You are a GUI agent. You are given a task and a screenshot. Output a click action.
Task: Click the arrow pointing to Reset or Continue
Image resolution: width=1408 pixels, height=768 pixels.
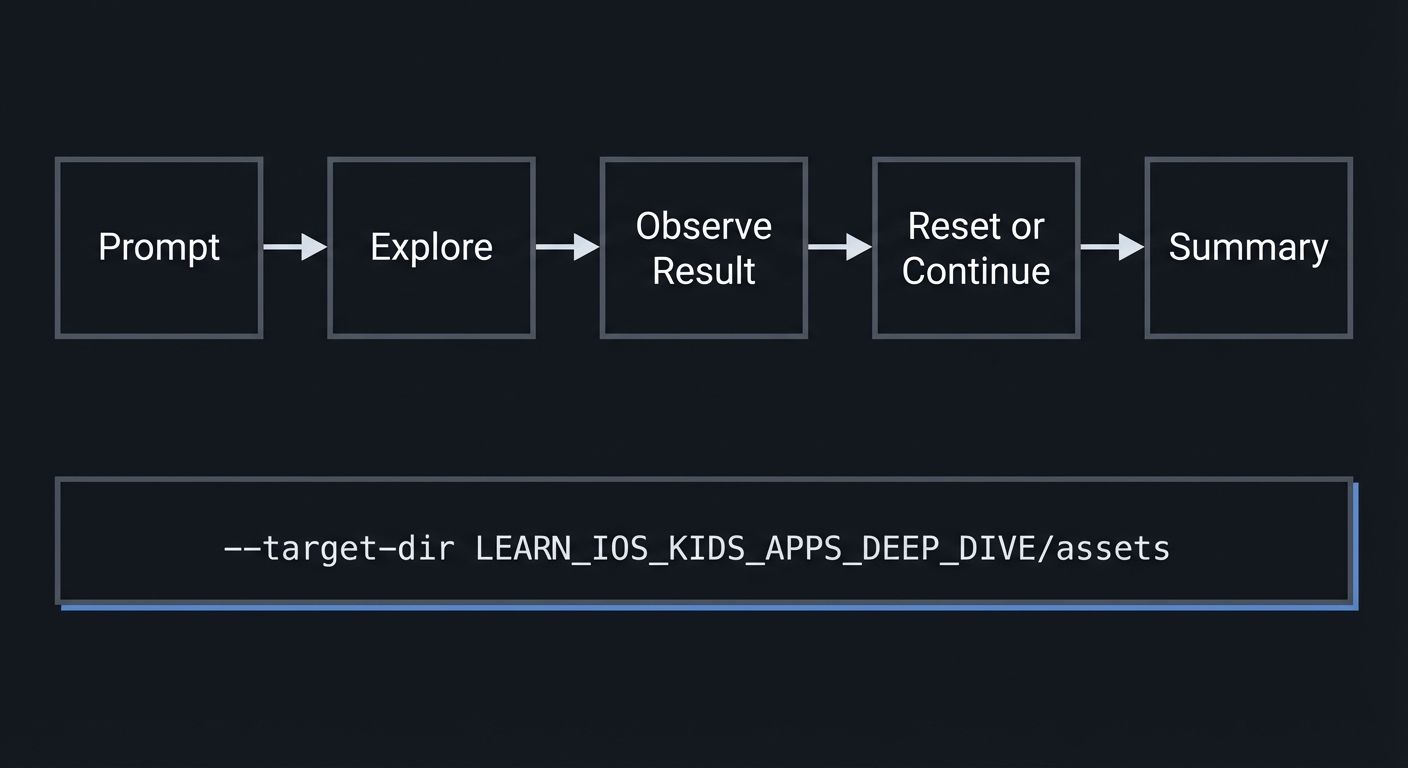(840, 247)
